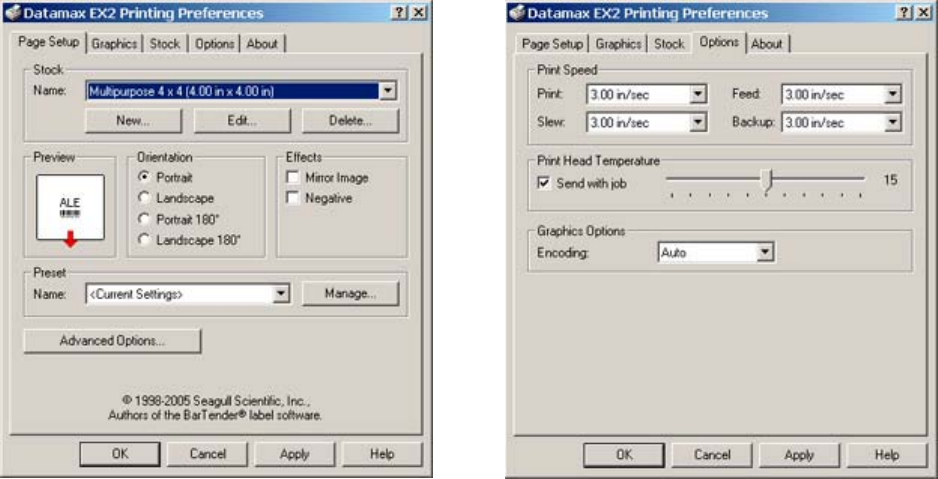
Task: Select Portrait orientation radio button
Action: (x=144, y=178)
